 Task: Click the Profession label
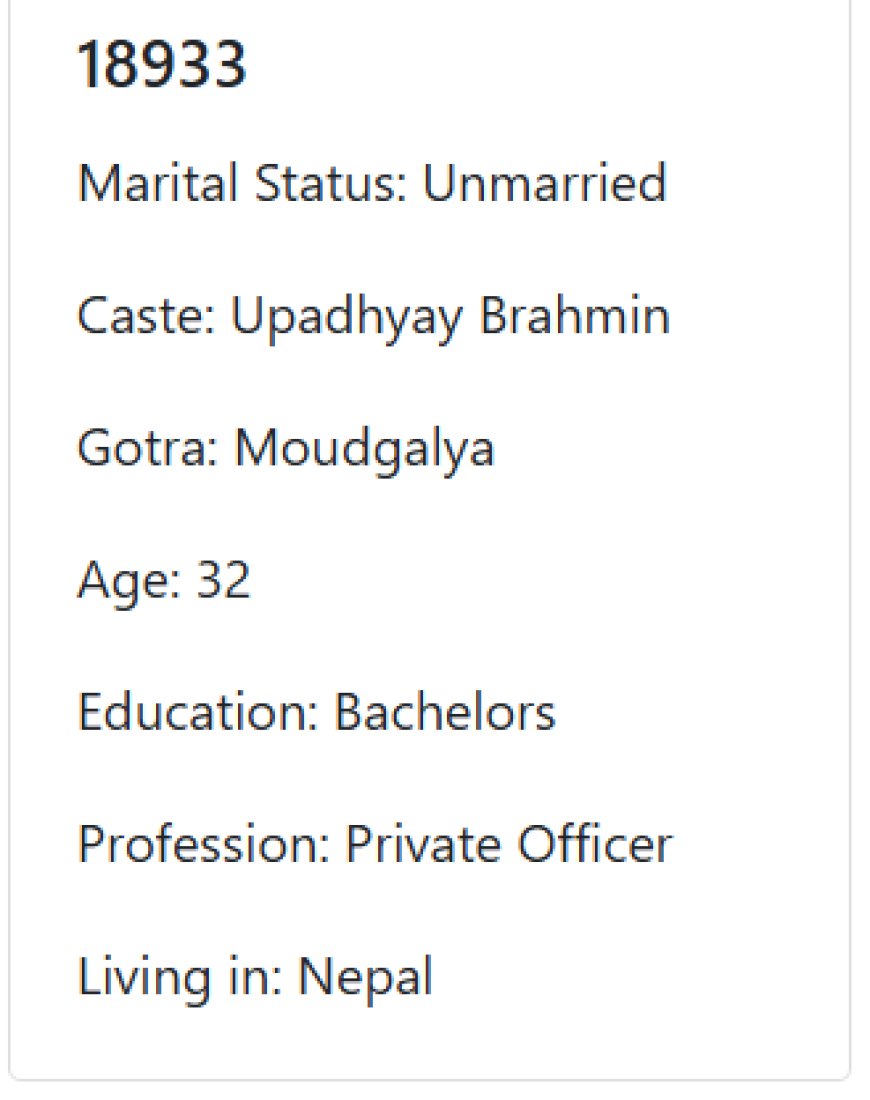coord(203,844)
